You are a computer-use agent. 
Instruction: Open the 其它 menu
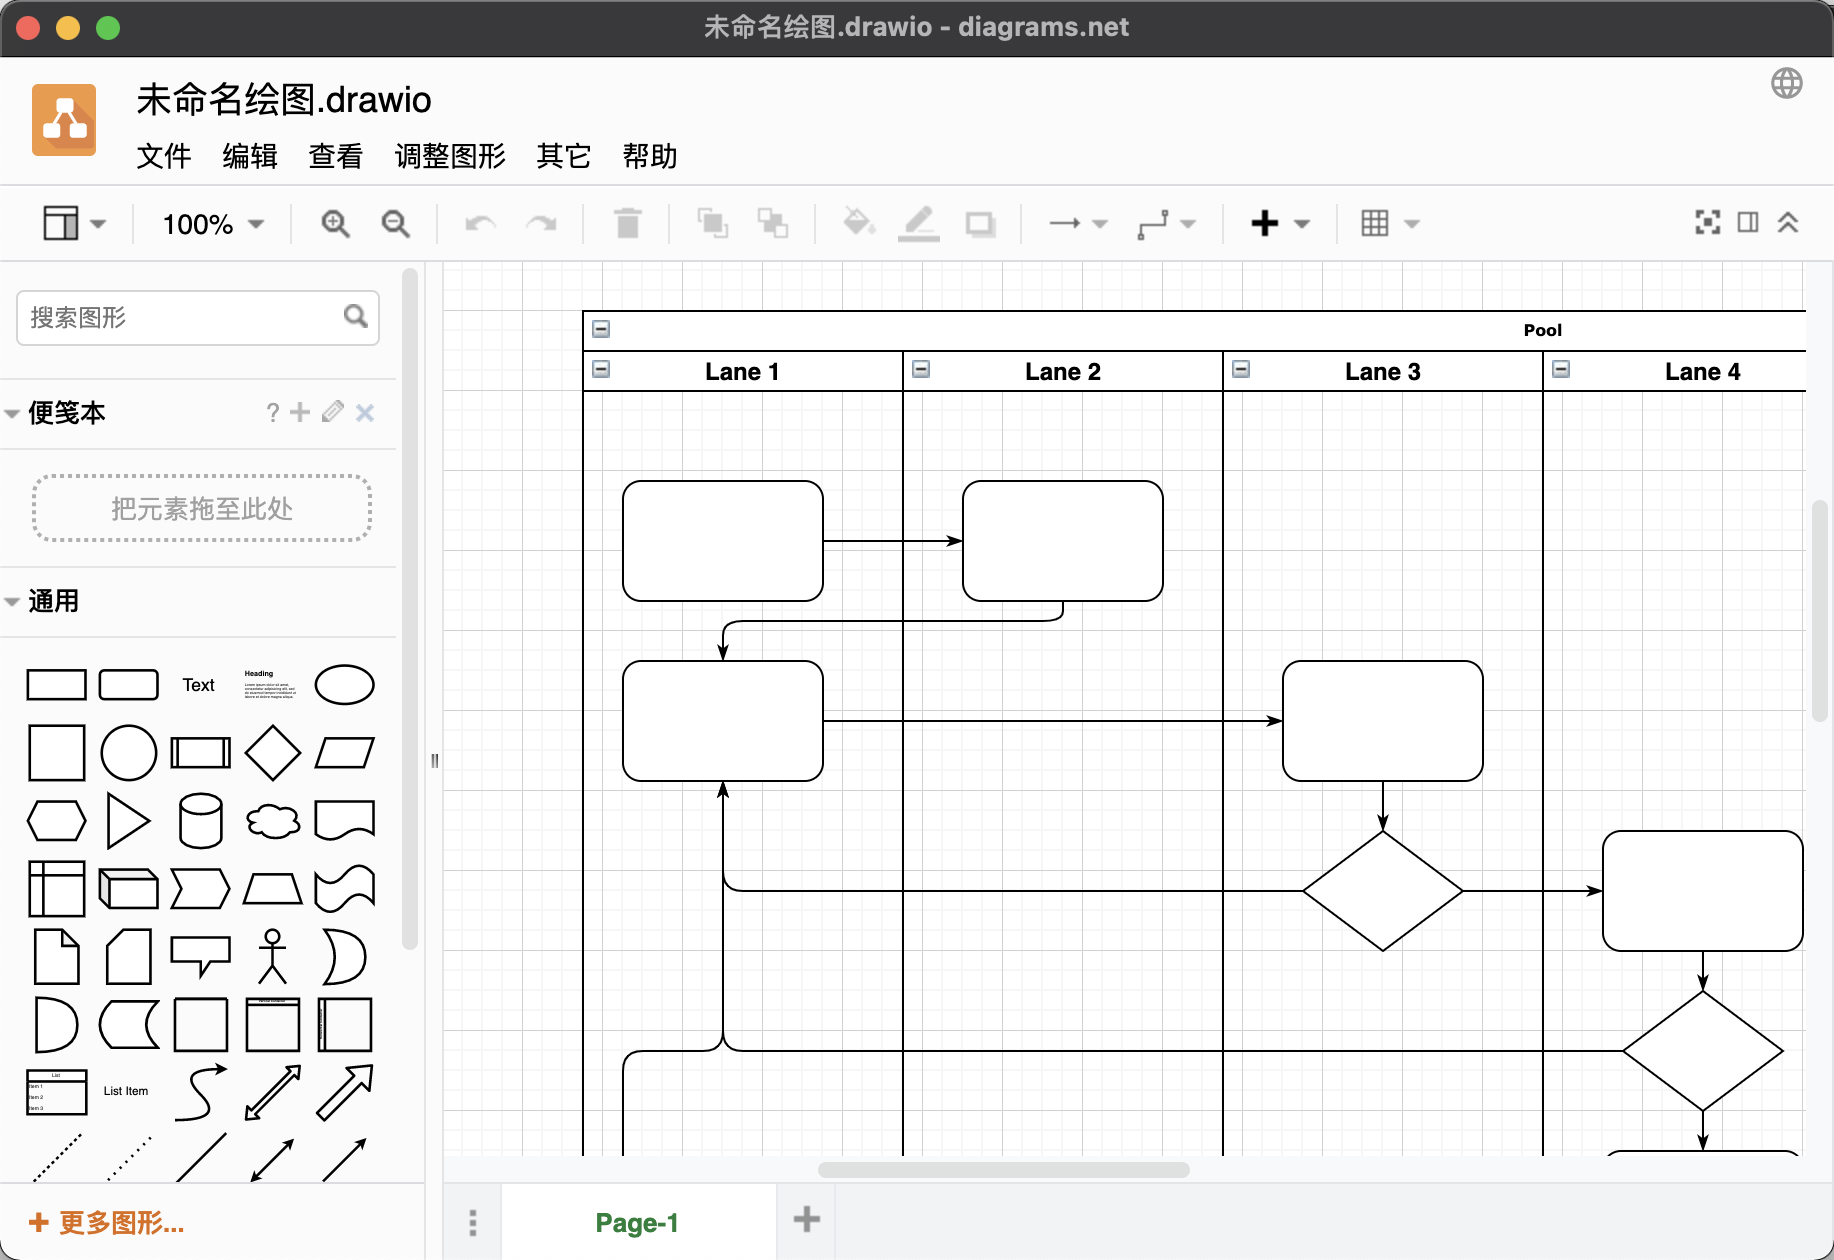(x=564, y=156)
